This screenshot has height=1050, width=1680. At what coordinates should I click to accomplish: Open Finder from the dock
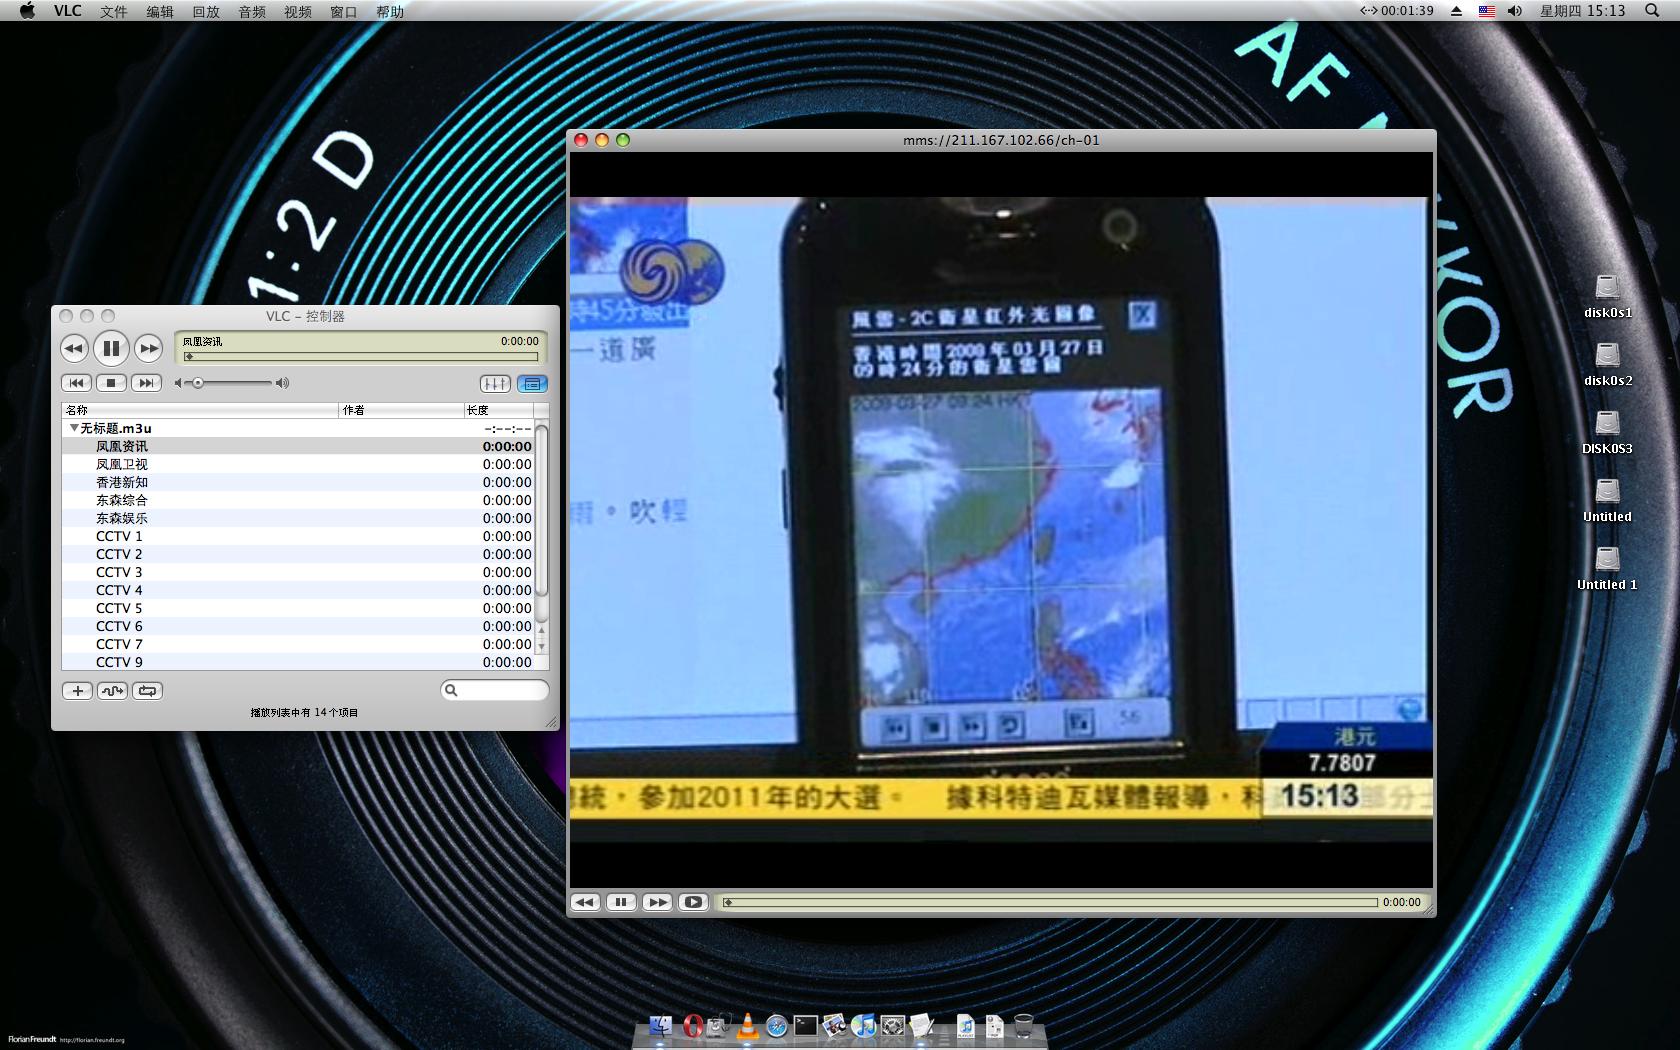pos(661,1025)
